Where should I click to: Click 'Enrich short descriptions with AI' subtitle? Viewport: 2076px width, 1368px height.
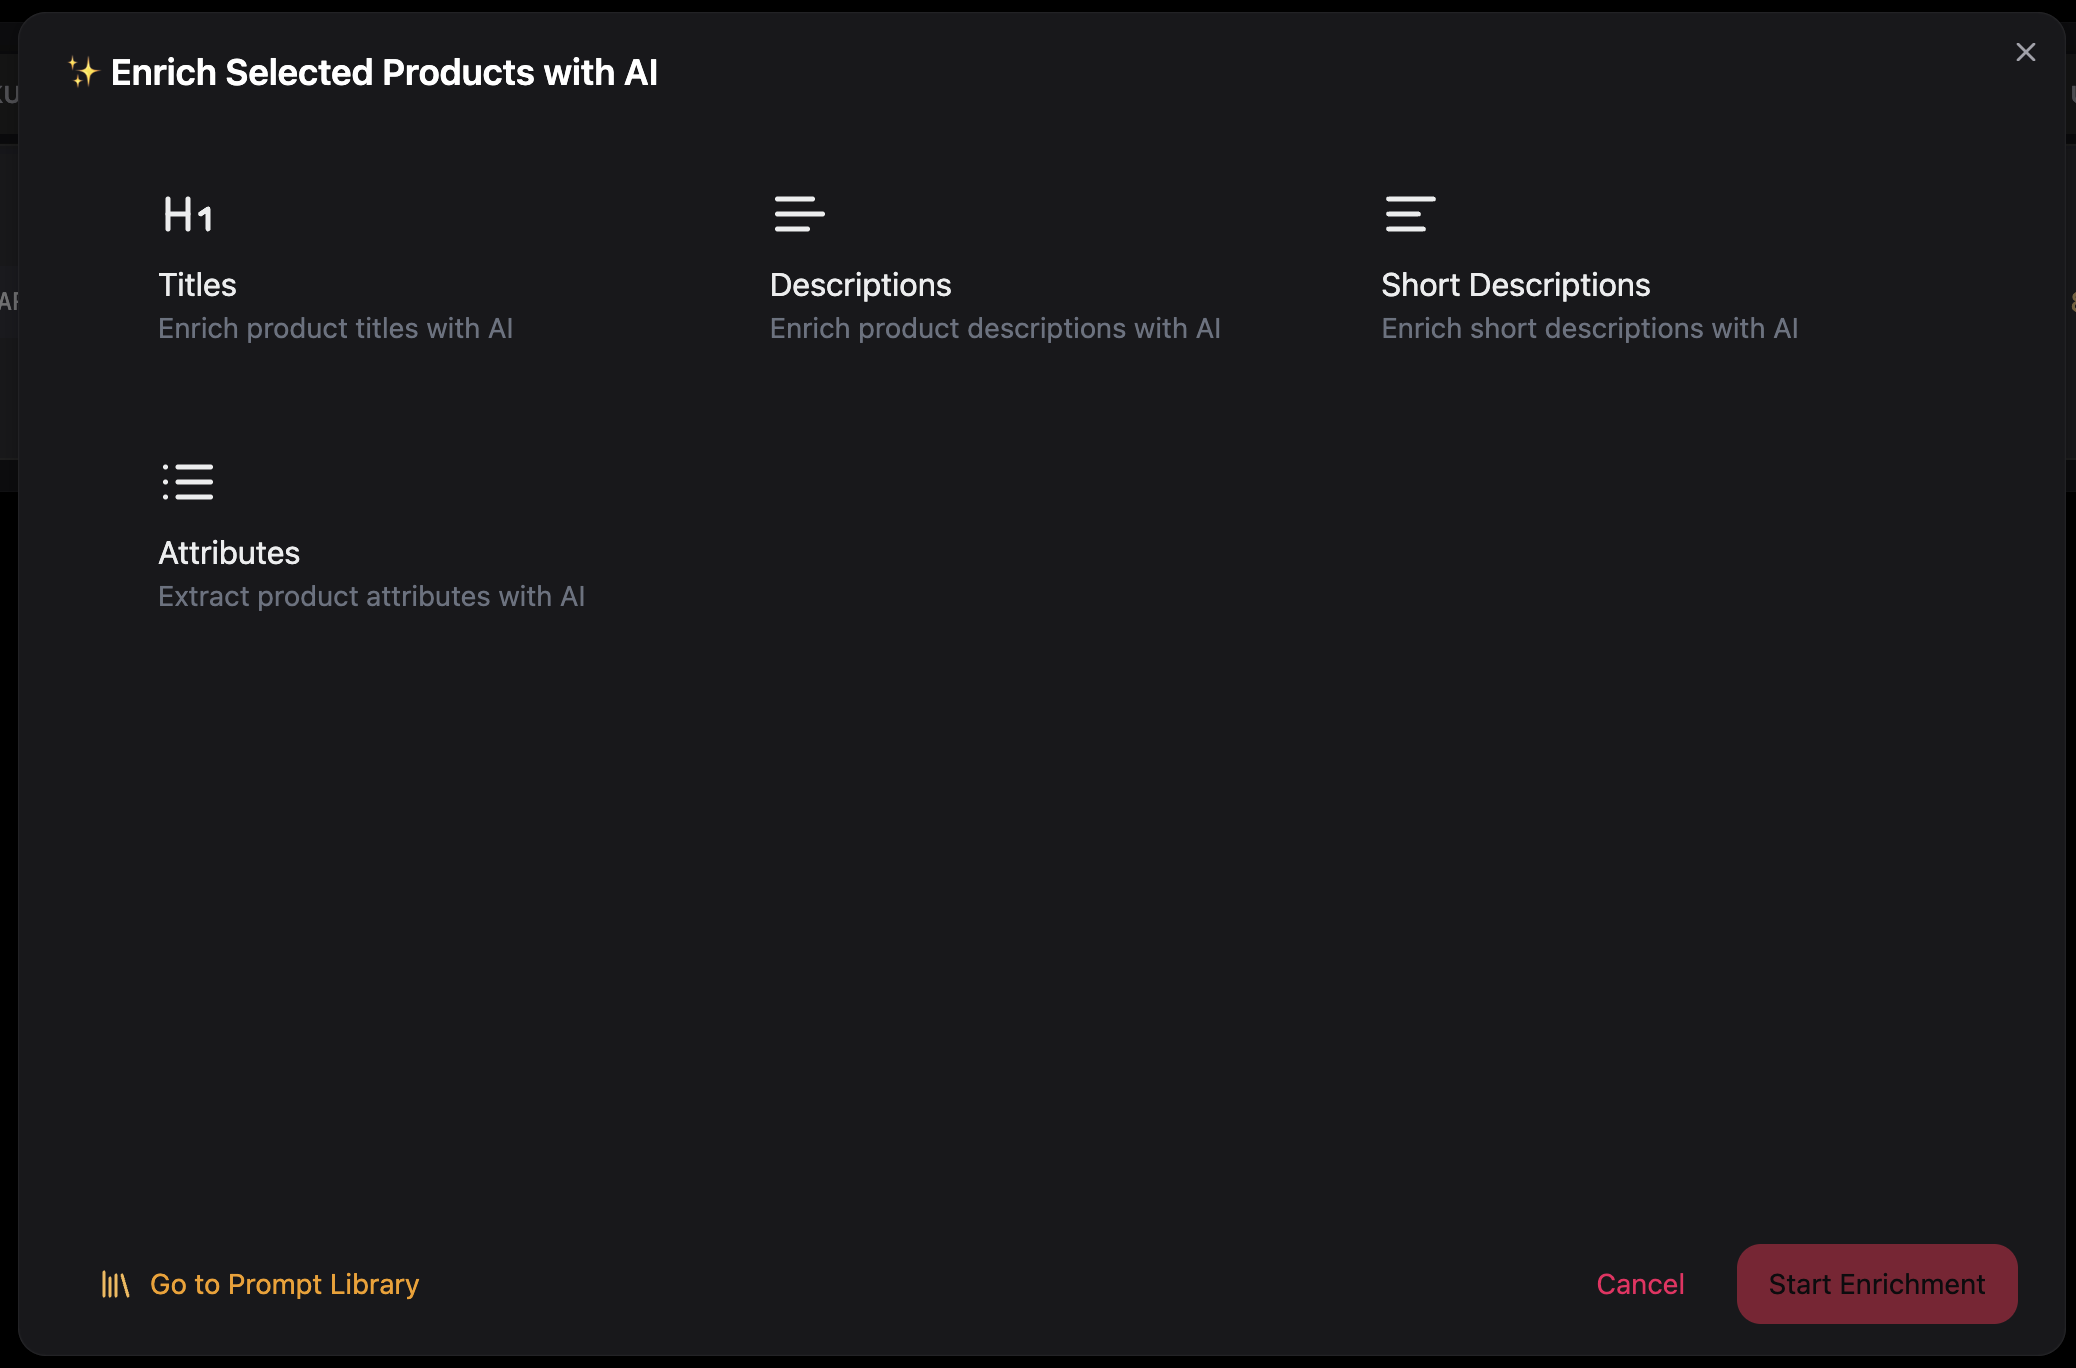coord(1589,328)
